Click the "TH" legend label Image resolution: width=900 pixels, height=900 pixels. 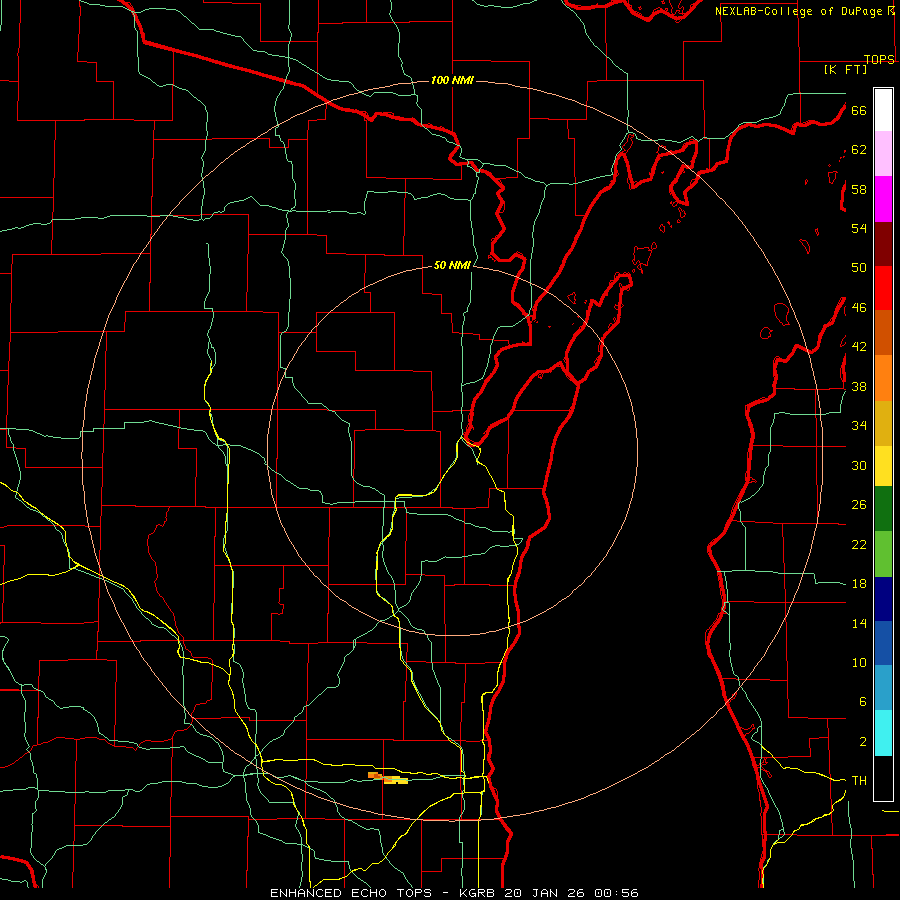click(859, 781)
